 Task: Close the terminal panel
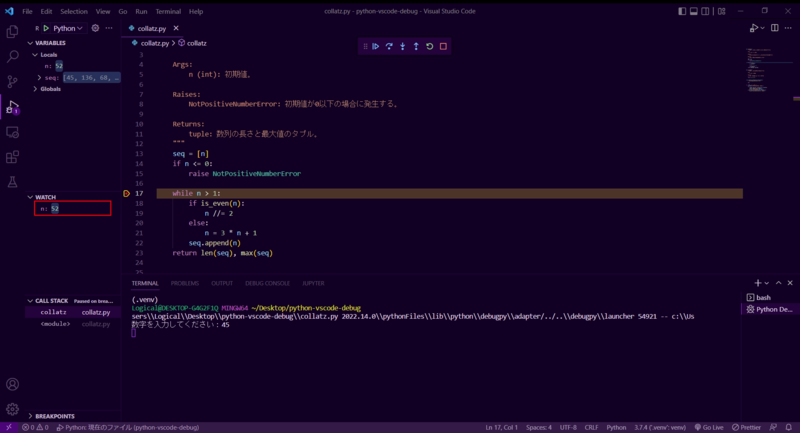[x=790, y=283]
